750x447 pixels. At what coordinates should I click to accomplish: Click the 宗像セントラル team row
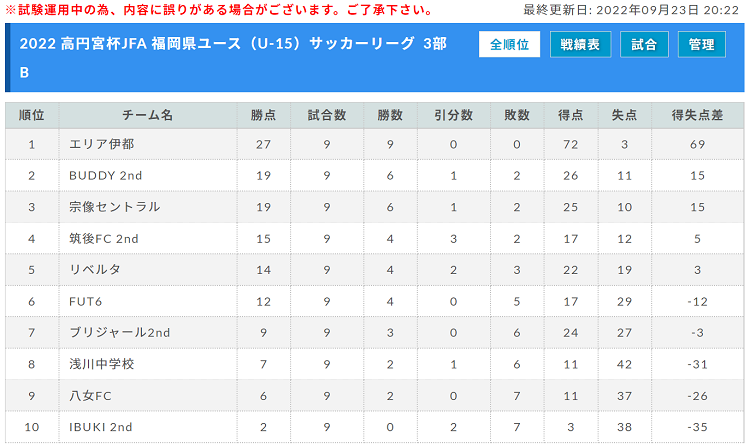(375, 207)
